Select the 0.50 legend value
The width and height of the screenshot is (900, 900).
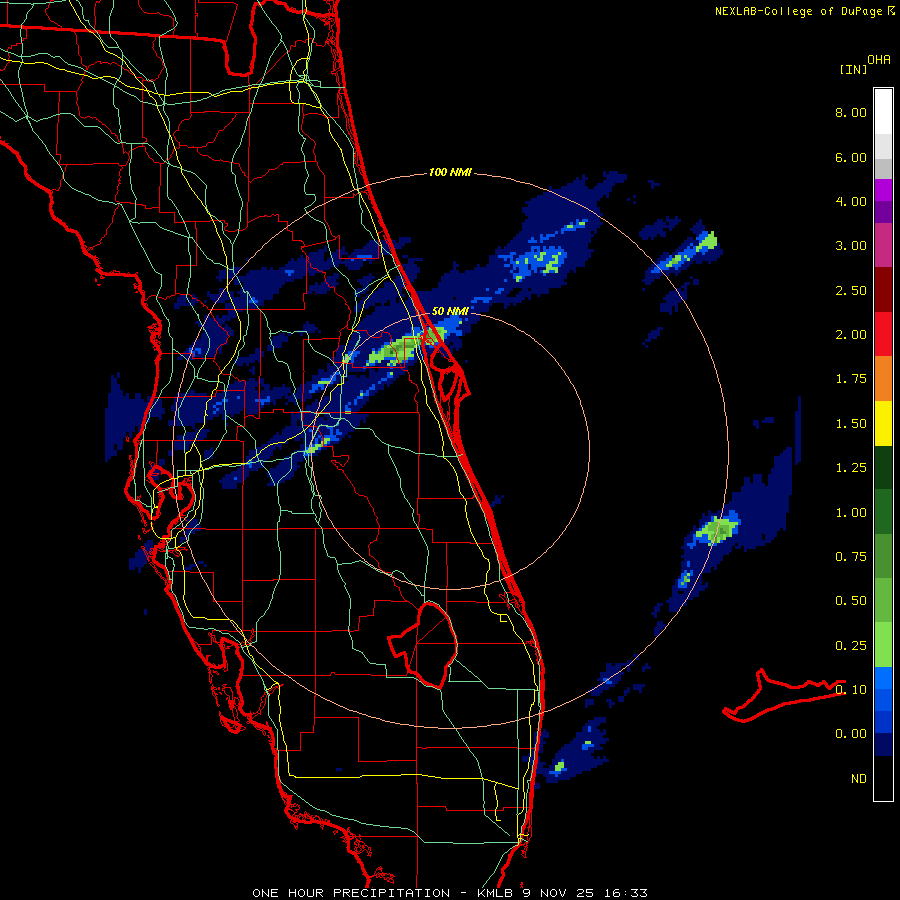click(x=851, y=601)
